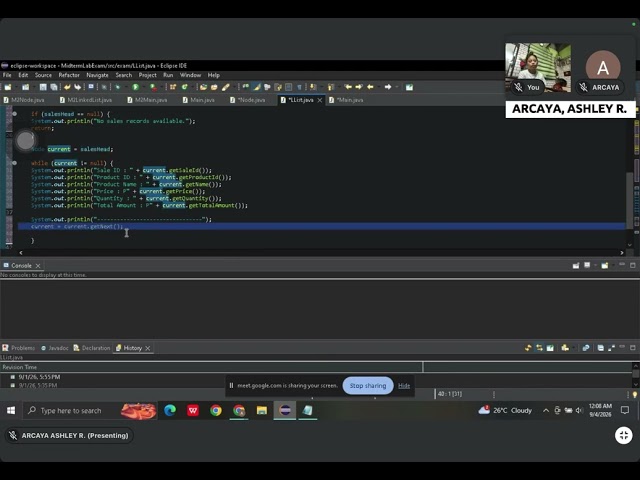Open the Problems view tab
This screenshot has height=480, width=640.
point(19,348)
